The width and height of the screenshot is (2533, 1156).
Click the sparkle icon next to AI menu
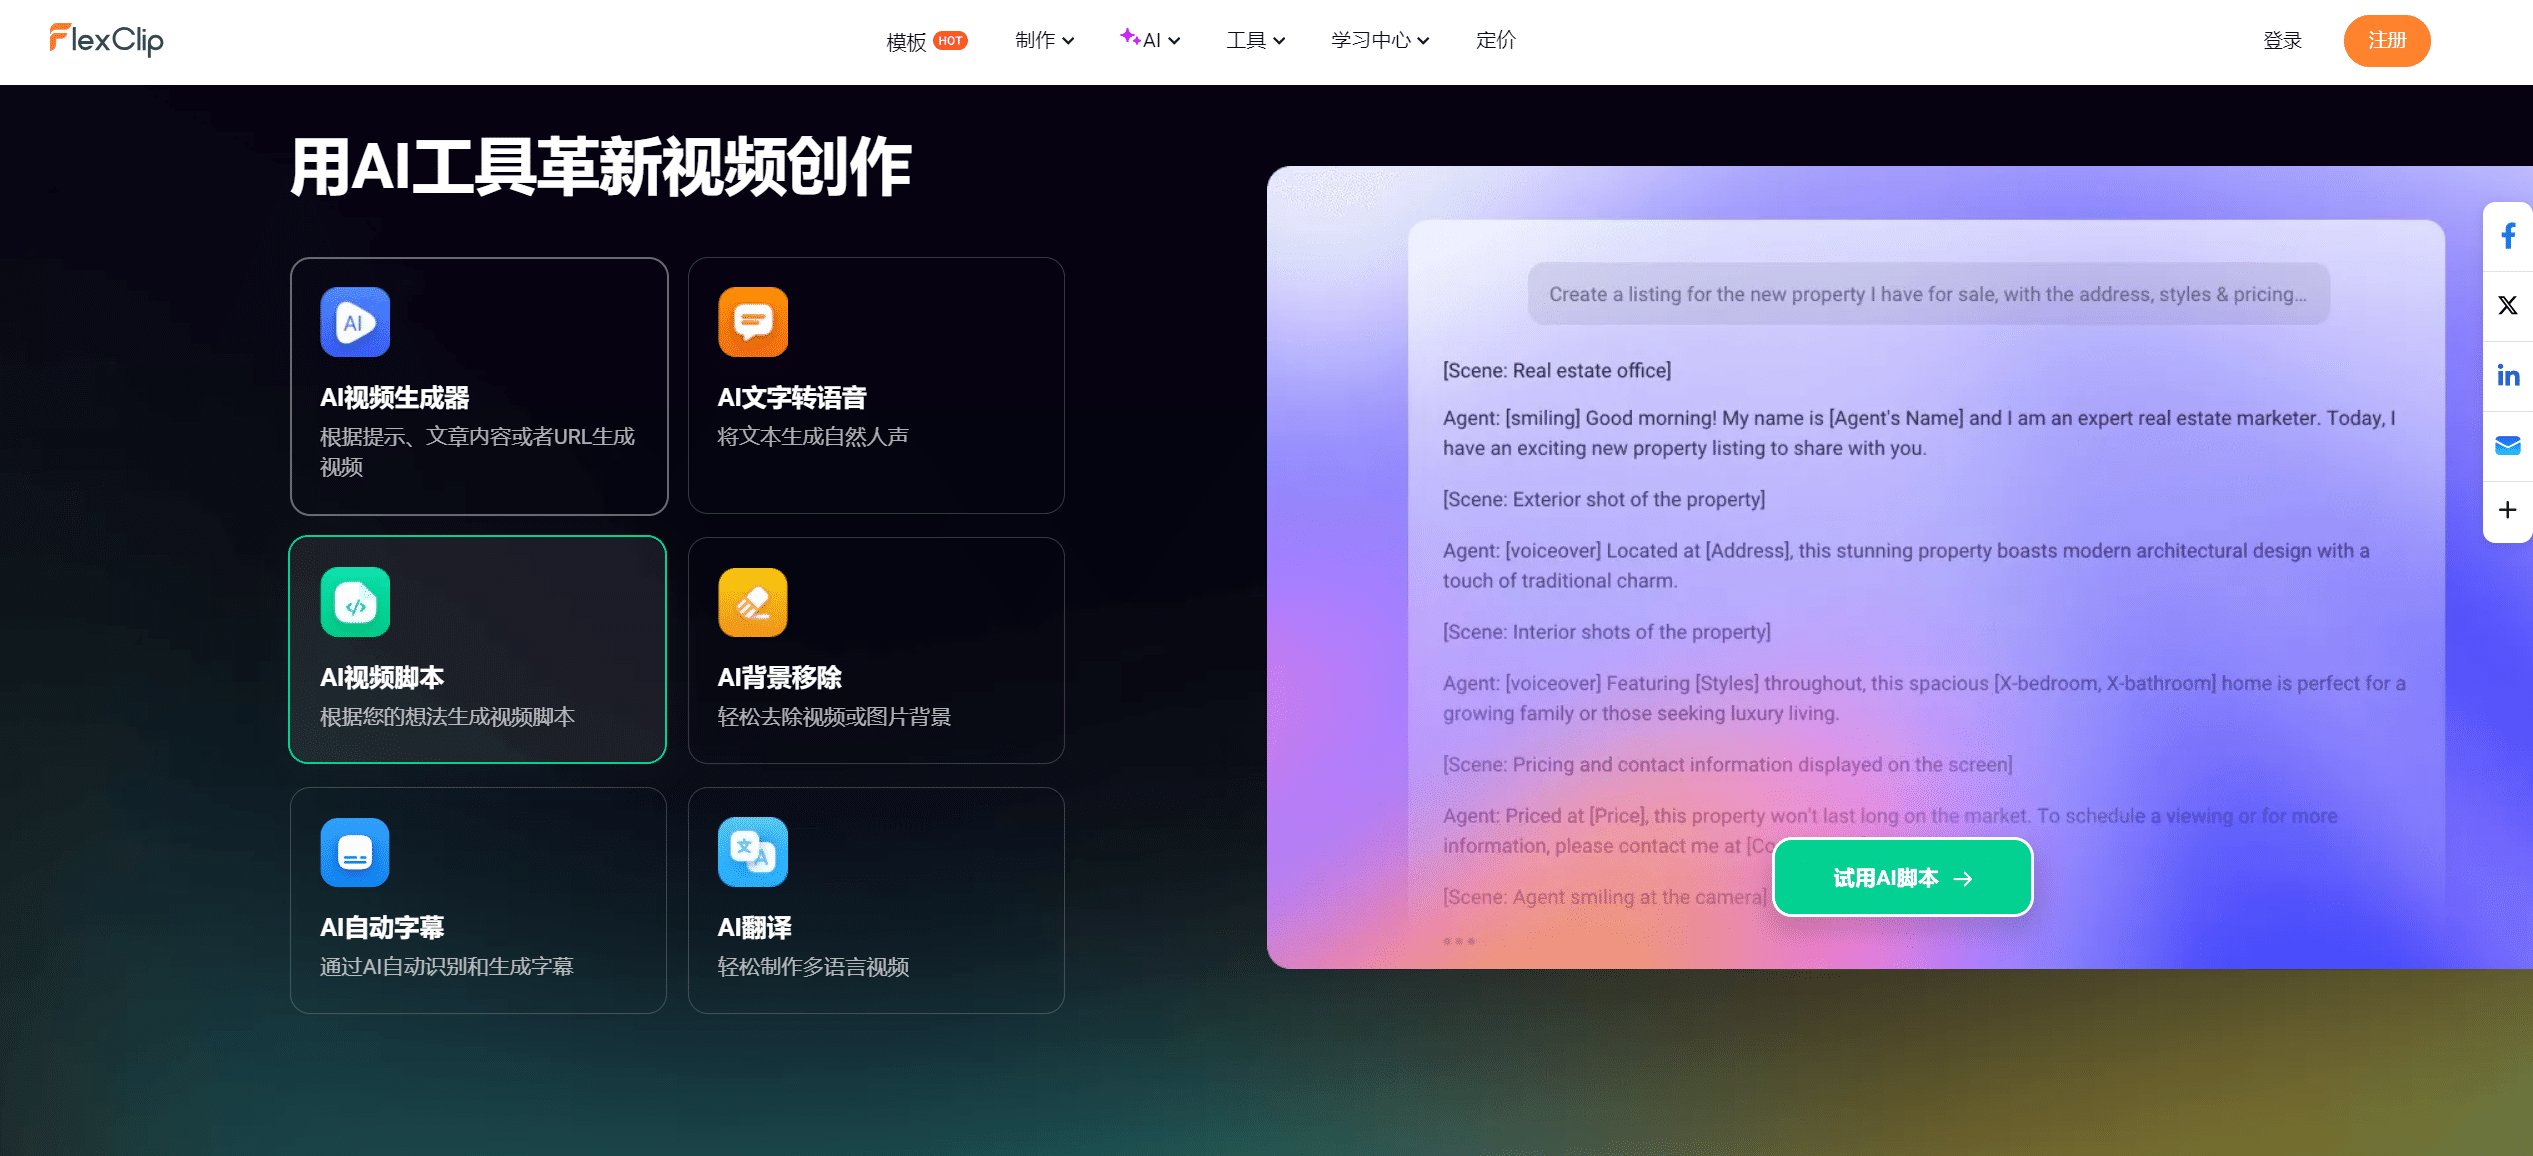[x=1128, y=38]
